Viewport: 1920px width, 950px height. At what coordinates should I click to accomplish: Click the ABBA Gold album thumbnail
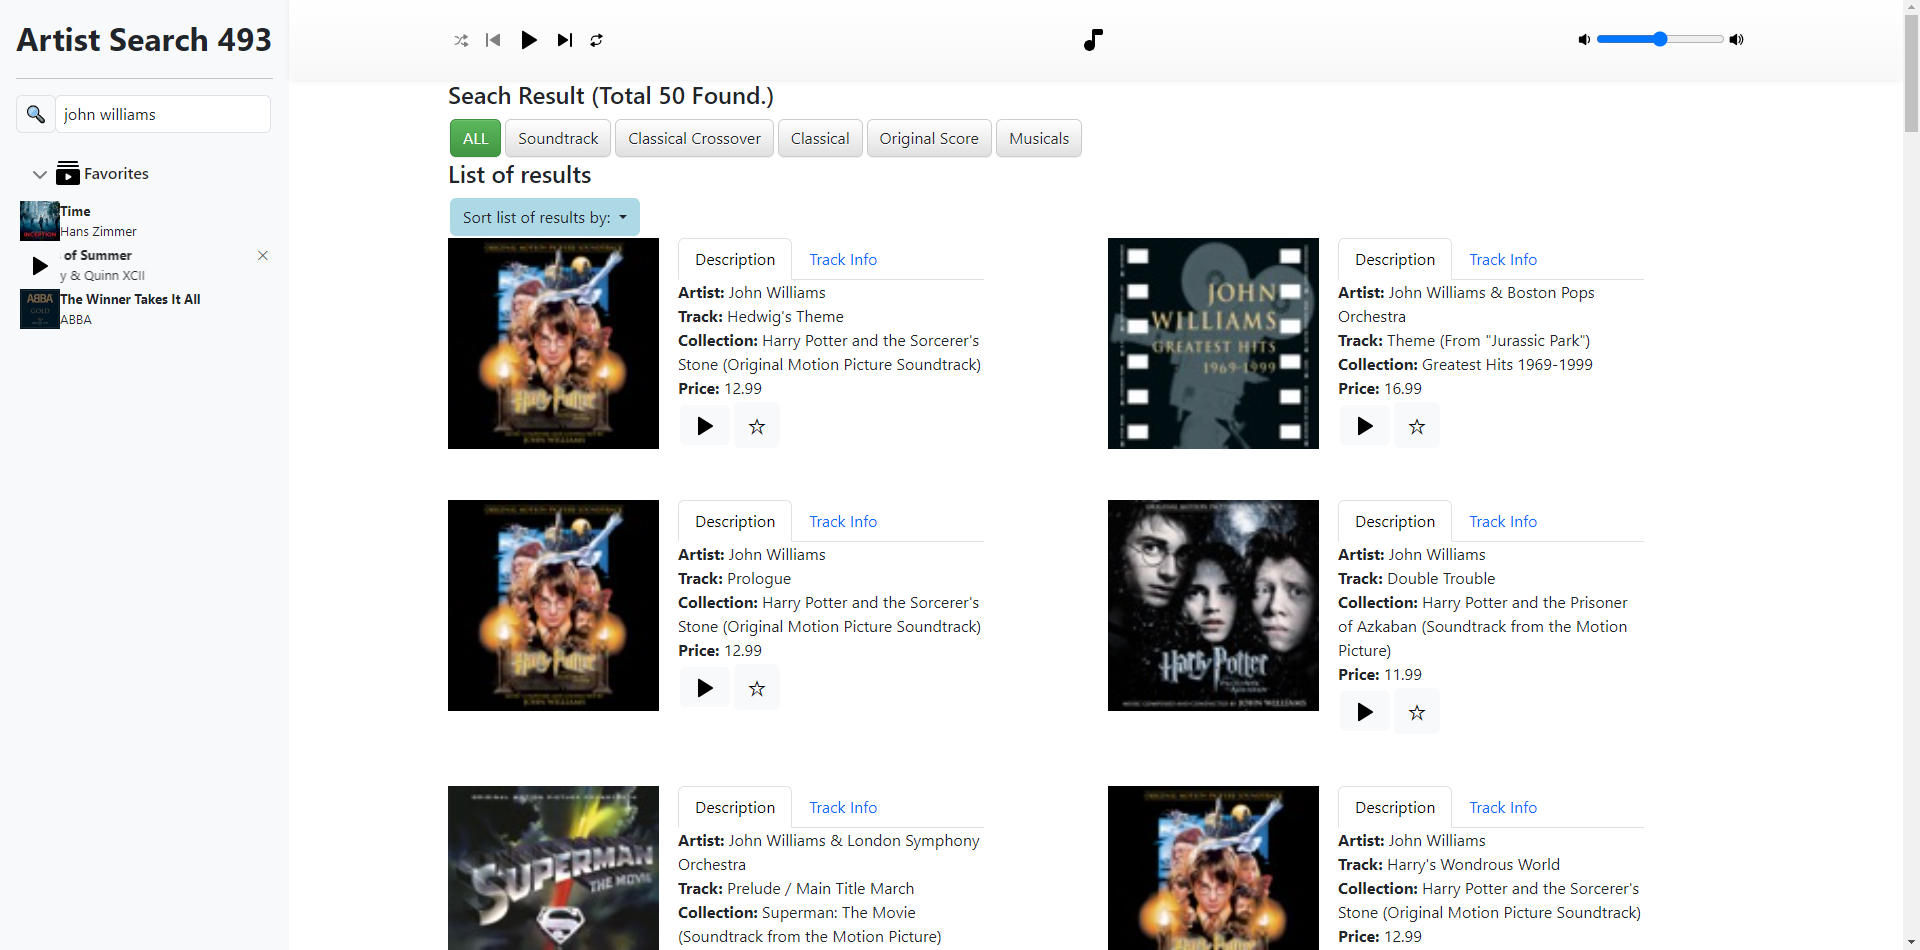(x=40, y=309)
